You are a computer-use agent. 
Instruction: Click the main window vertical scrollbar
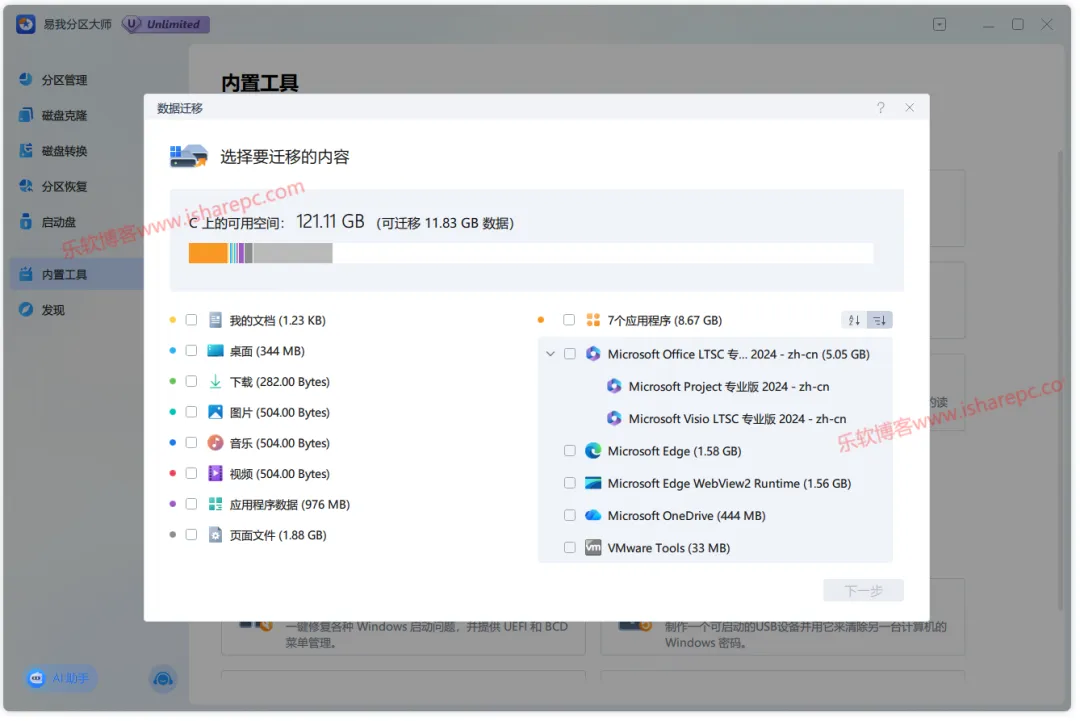(1062, 379)
